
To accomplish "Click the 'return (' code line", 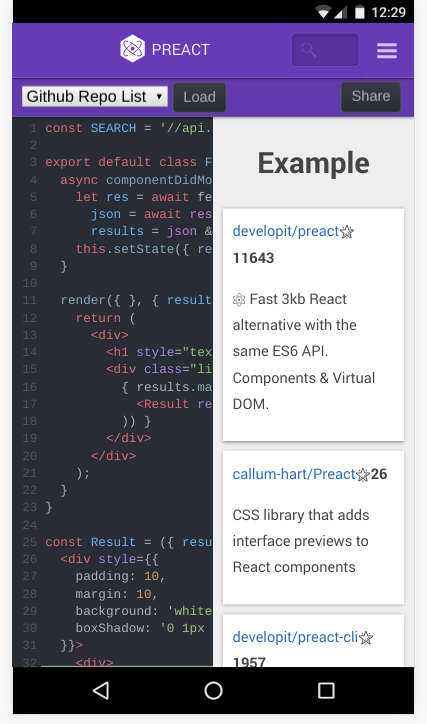I will coord(105,318).
